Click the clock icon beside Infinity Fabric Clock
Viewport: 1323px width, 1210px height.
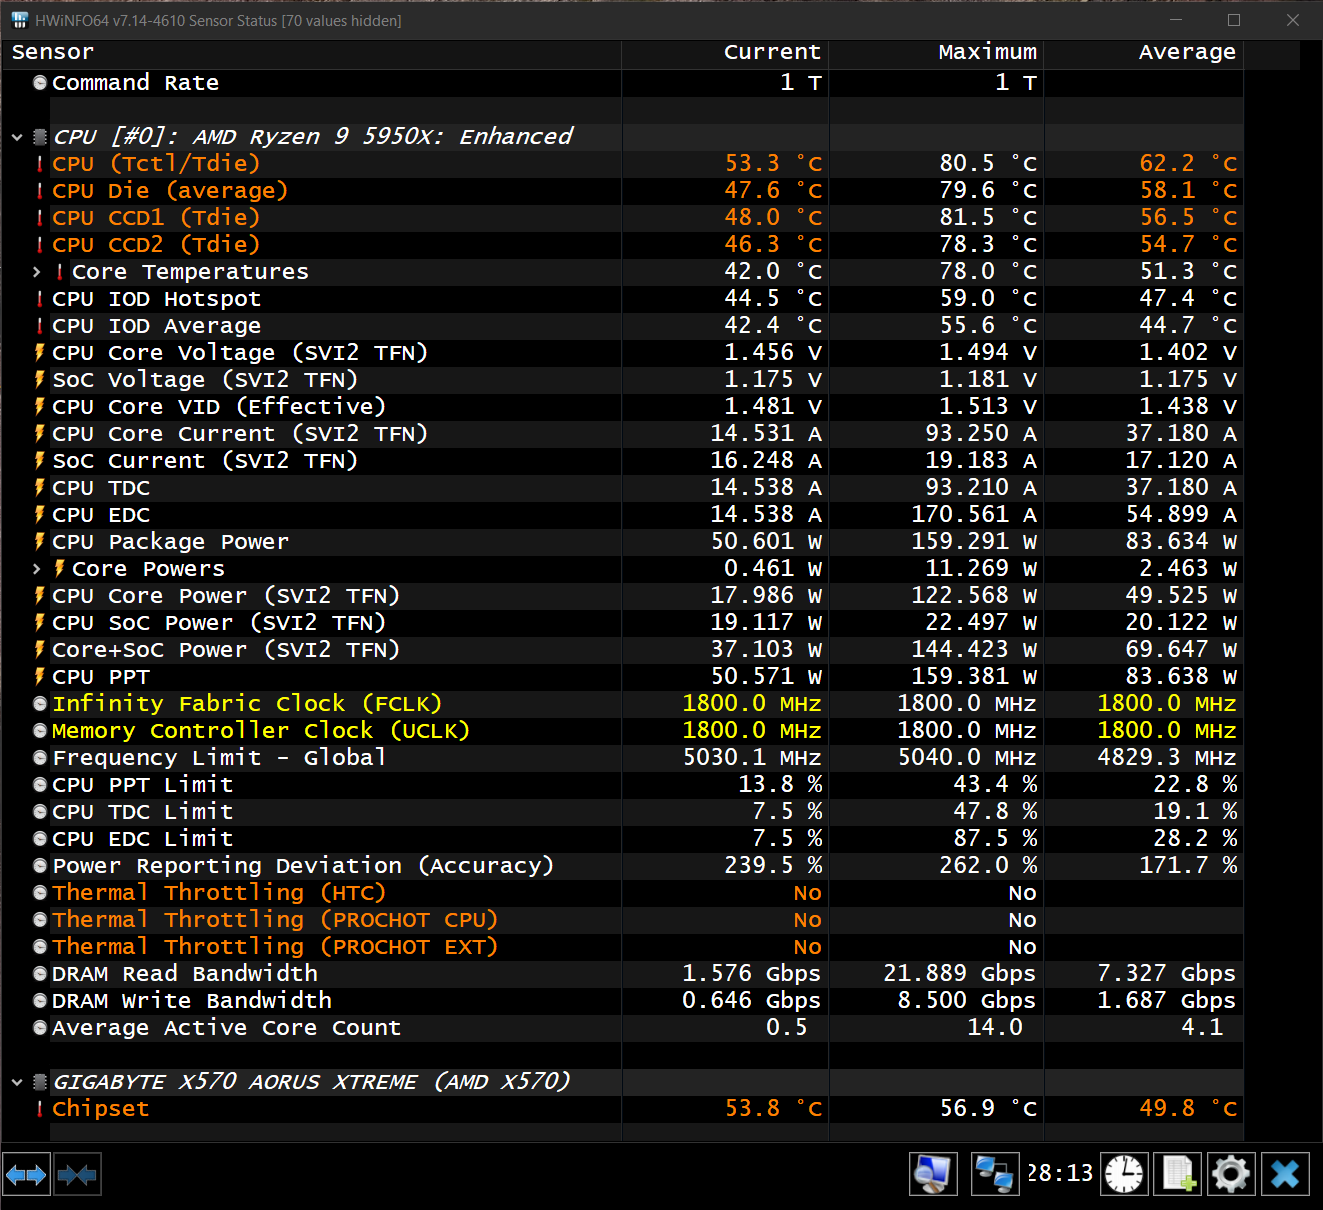(x=40, y=704)
